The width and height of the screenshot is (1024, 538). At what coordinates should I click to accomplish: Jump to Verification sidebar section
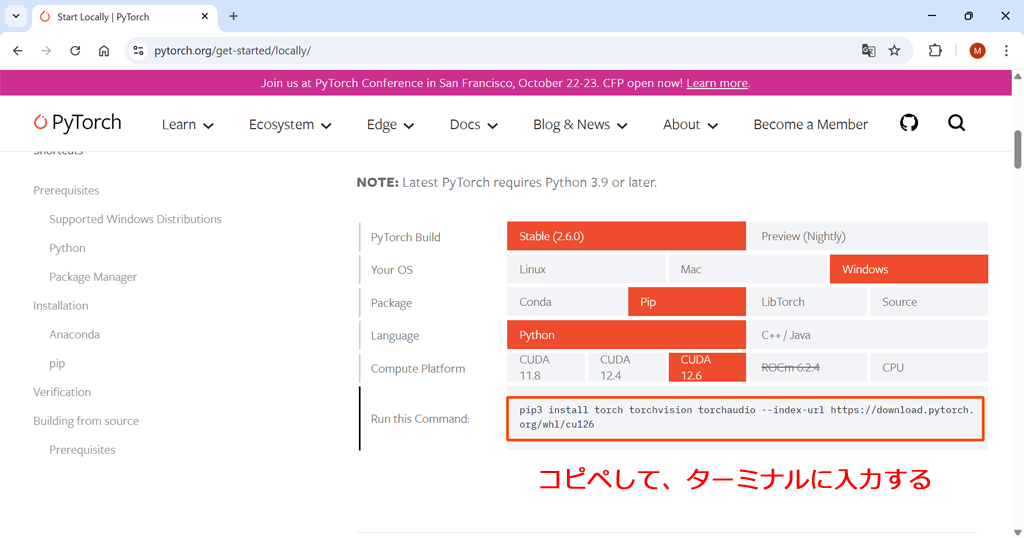[x=62, y=392]
